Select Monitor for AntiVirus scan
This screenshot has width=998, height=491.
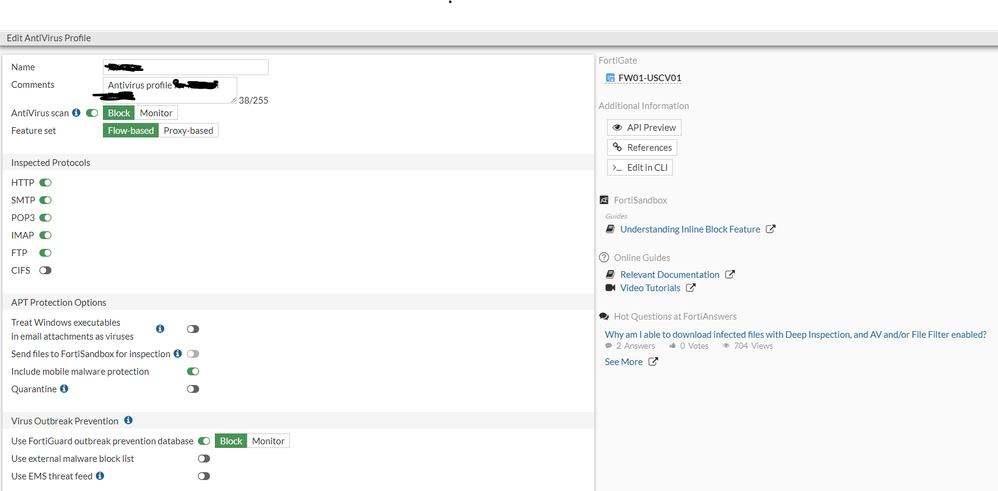pyautogui.click(x=156, y=113)
